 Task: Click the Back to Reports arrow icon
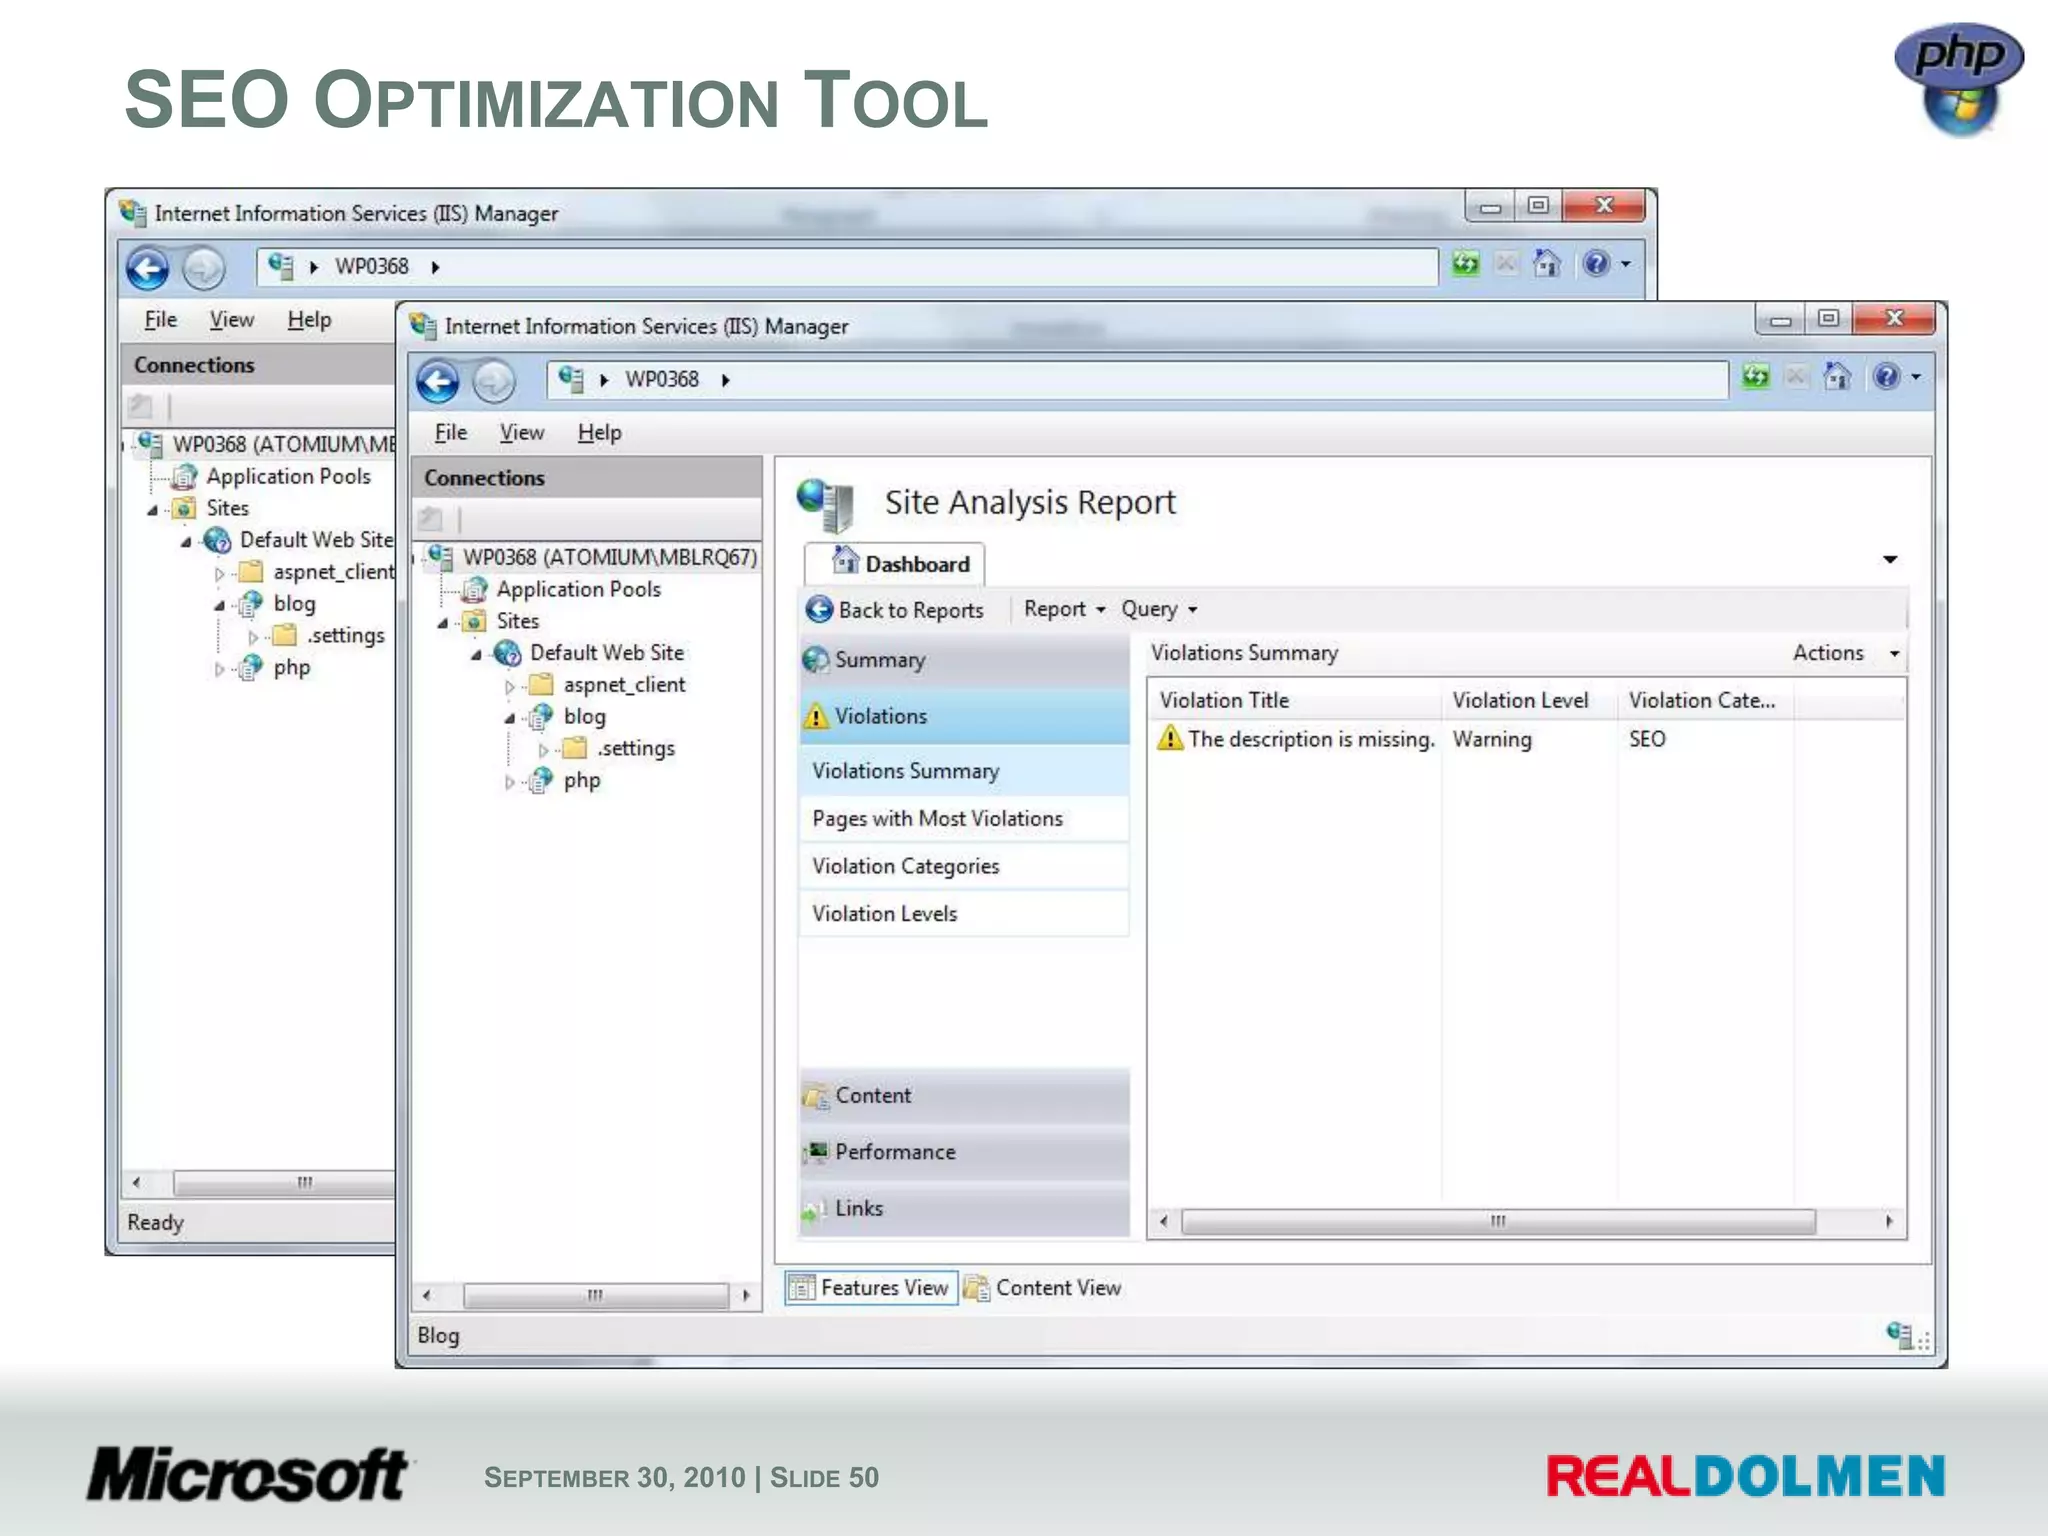click(x=819, y=609)
